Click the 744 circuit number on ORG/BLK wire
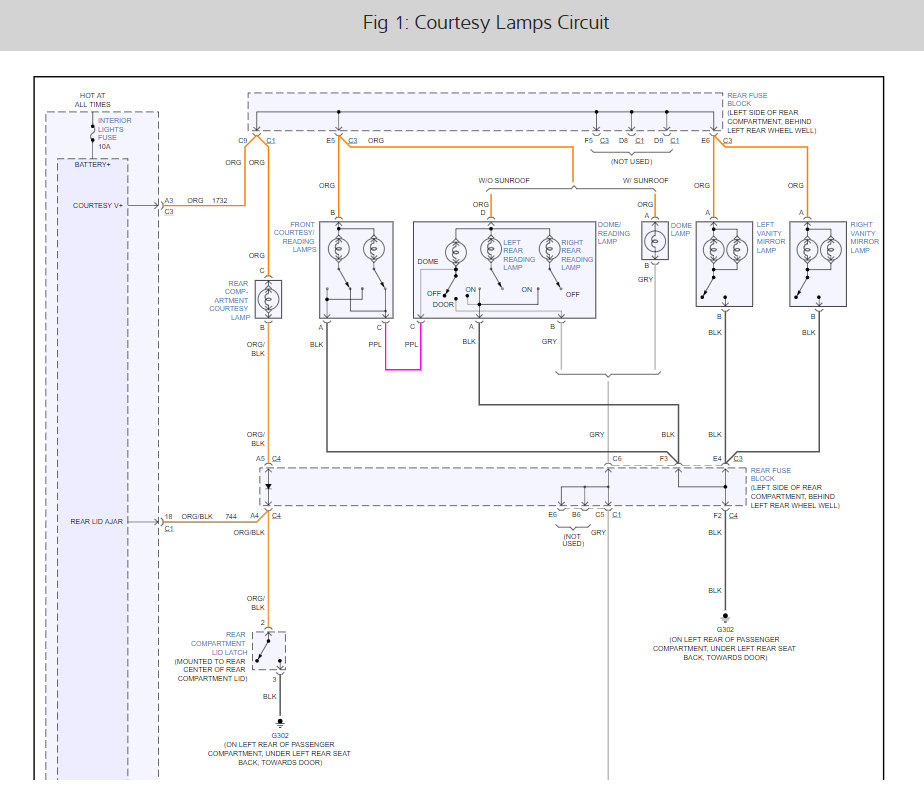The height and width of the screenshot is (810, 924). point(230,516)
